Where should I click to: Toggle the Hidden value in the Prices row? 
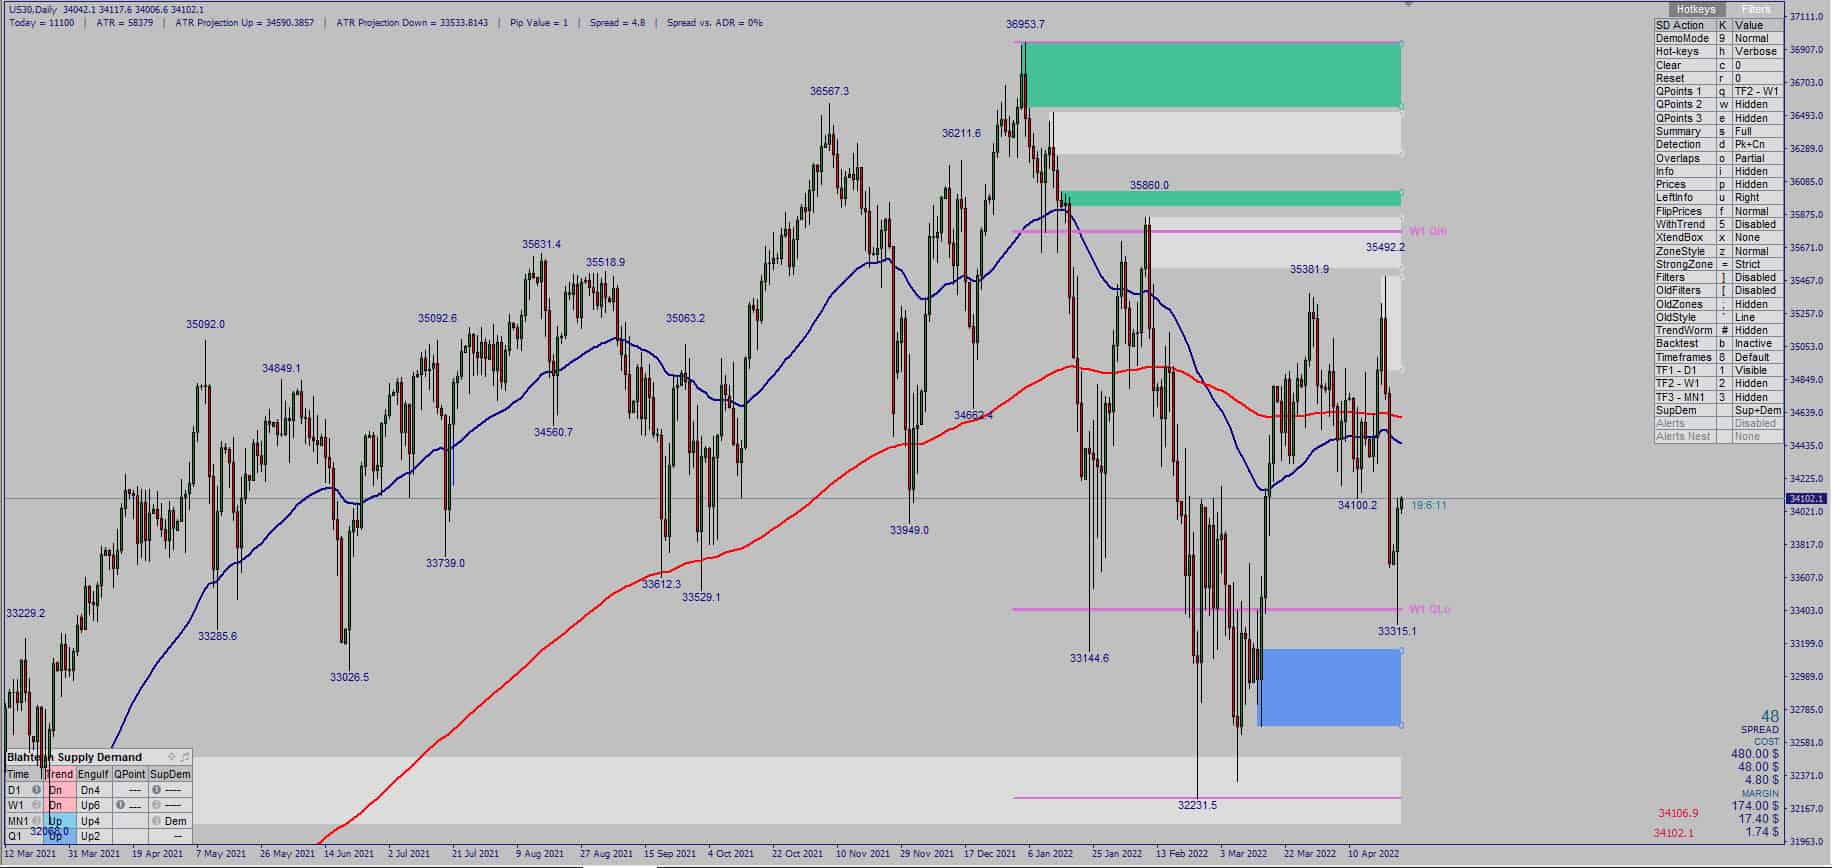coord(1757,184)
